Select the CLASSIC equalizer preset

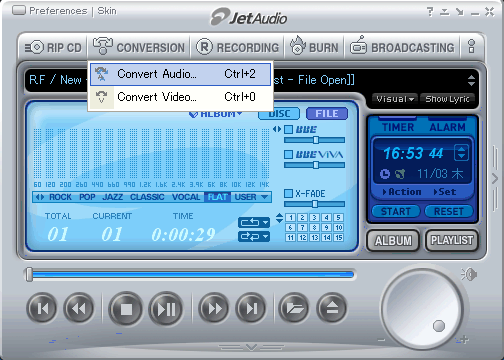[x=147, y=197]
